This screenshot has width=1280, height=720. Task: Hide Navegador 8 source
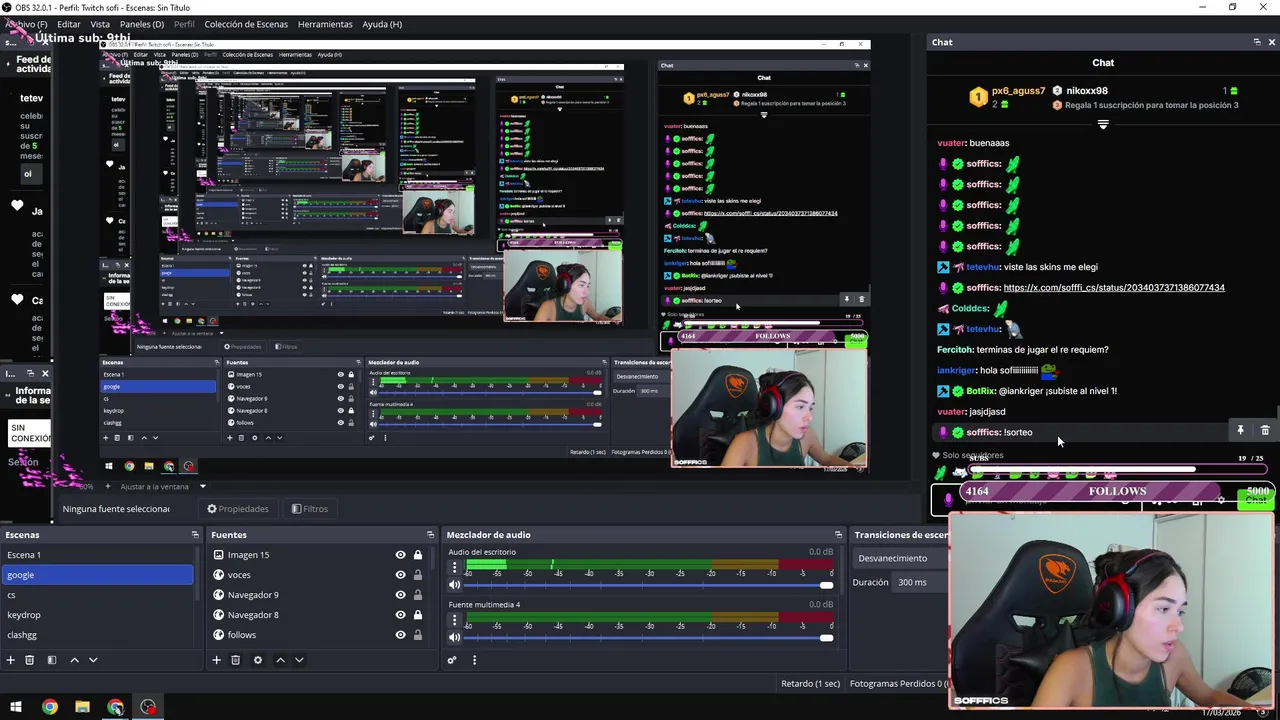(400, 615)
